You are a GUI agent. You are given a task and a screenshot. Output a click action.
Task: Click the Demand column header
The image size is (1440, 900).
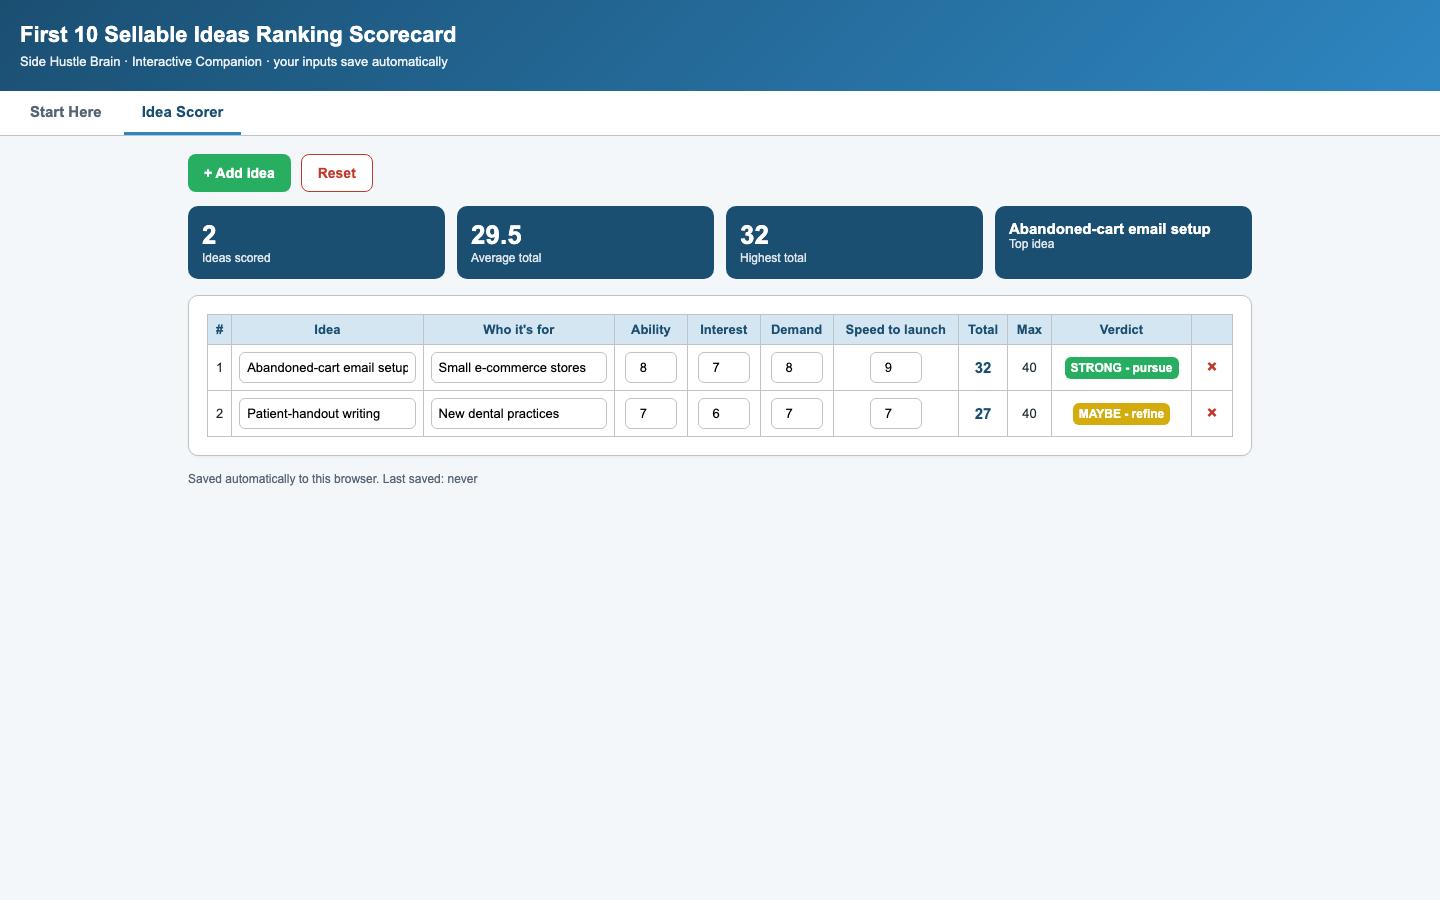pyautogui.click(x=797, y=329)
